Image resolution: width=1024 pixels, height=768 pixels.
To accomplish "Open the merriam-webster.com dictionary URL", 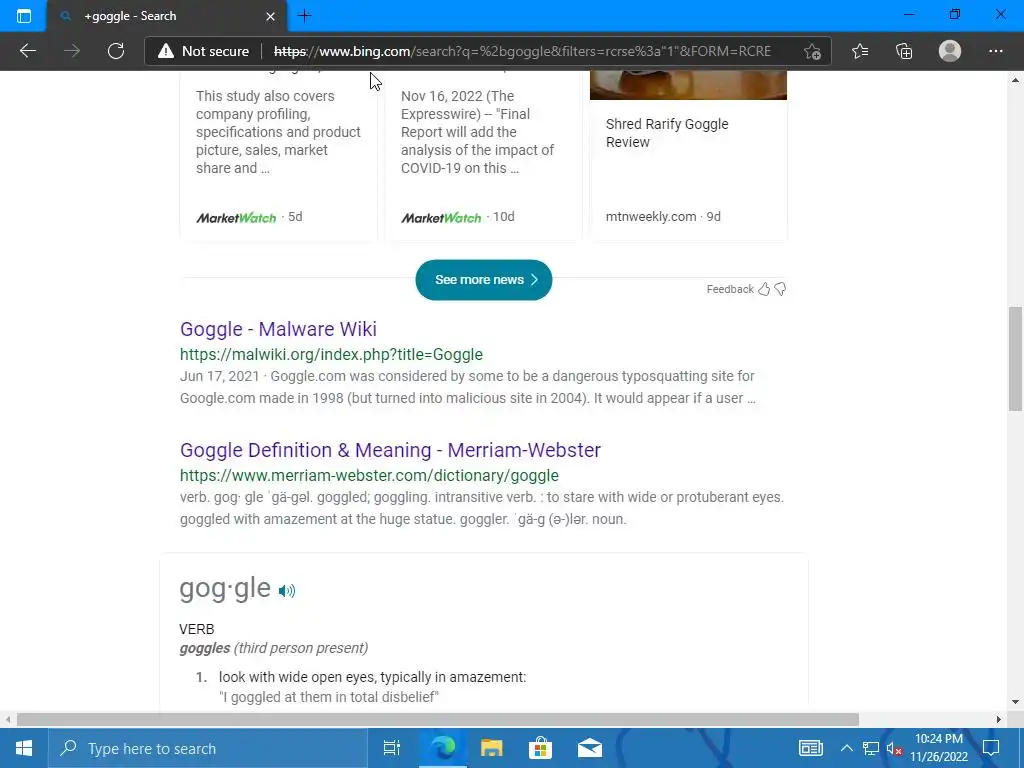I will 369,475.
